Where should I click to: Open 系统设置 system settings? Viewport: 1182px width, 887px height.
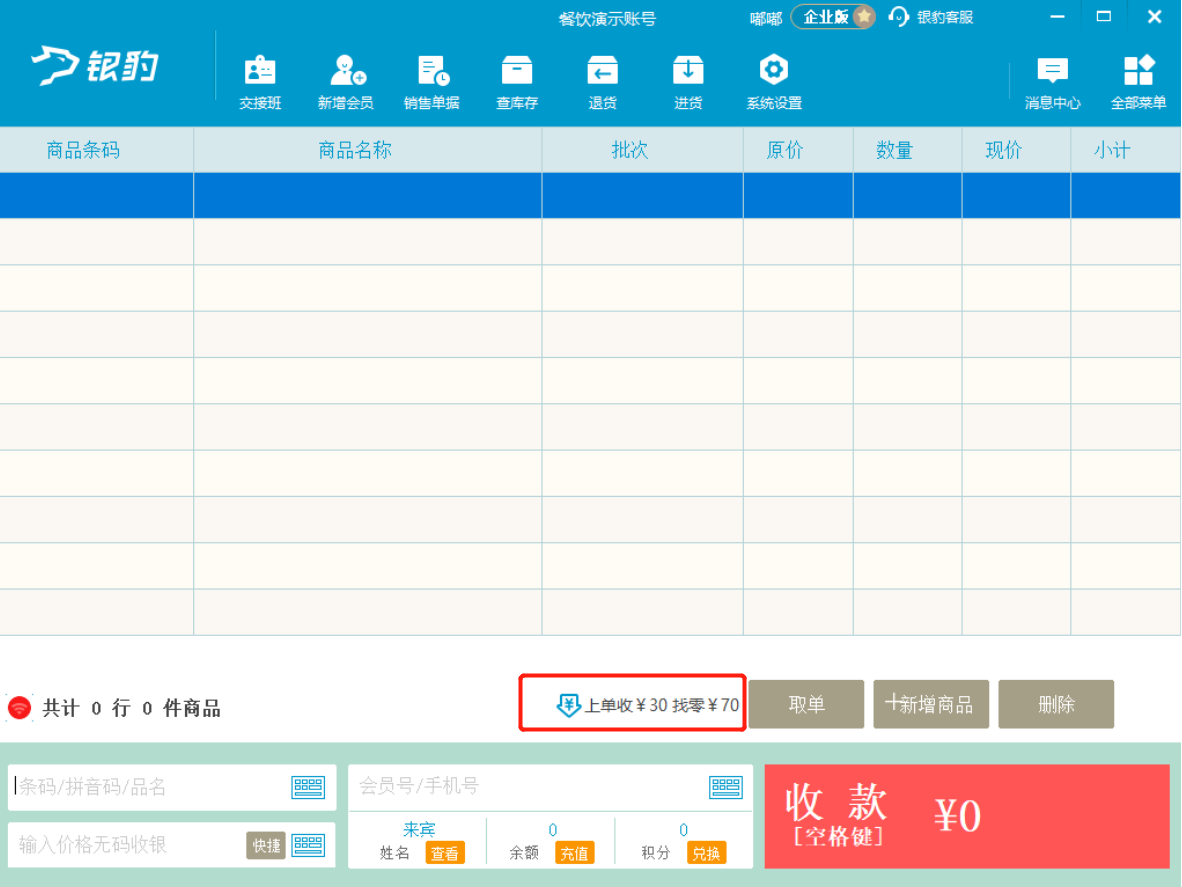pyautogui.click(x=774, y=82)
